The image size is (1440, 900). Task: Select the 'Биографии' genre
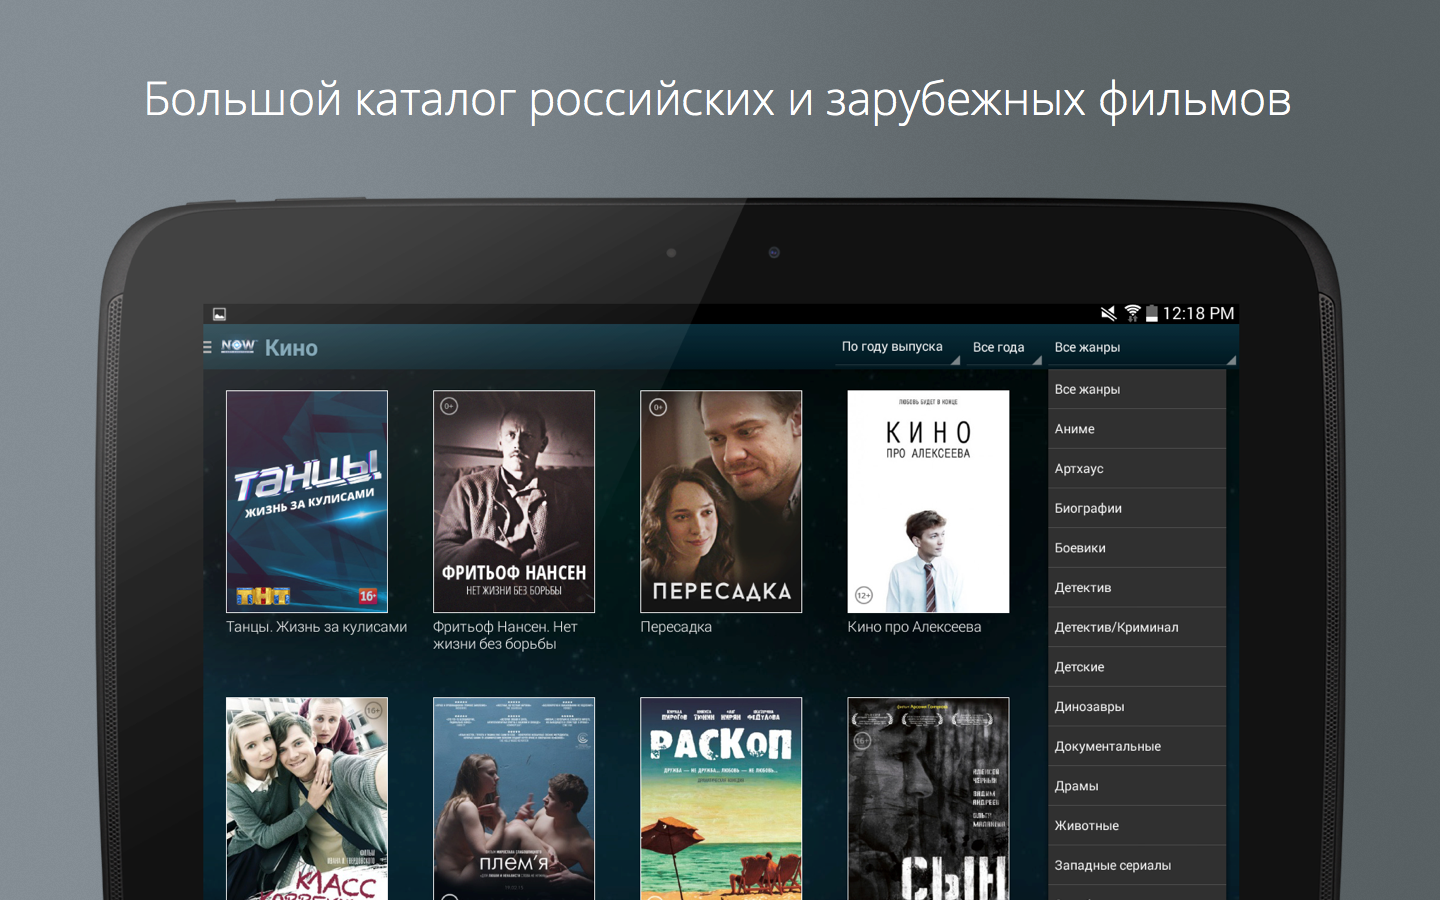pos(1137,508)
